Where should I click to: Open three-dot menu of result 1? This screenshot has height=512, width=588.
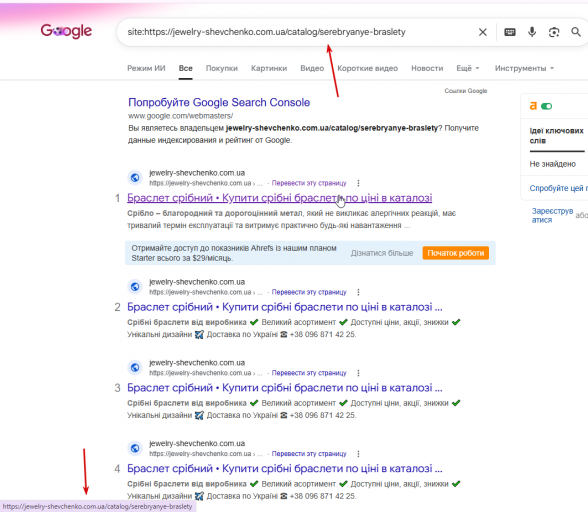358,183
